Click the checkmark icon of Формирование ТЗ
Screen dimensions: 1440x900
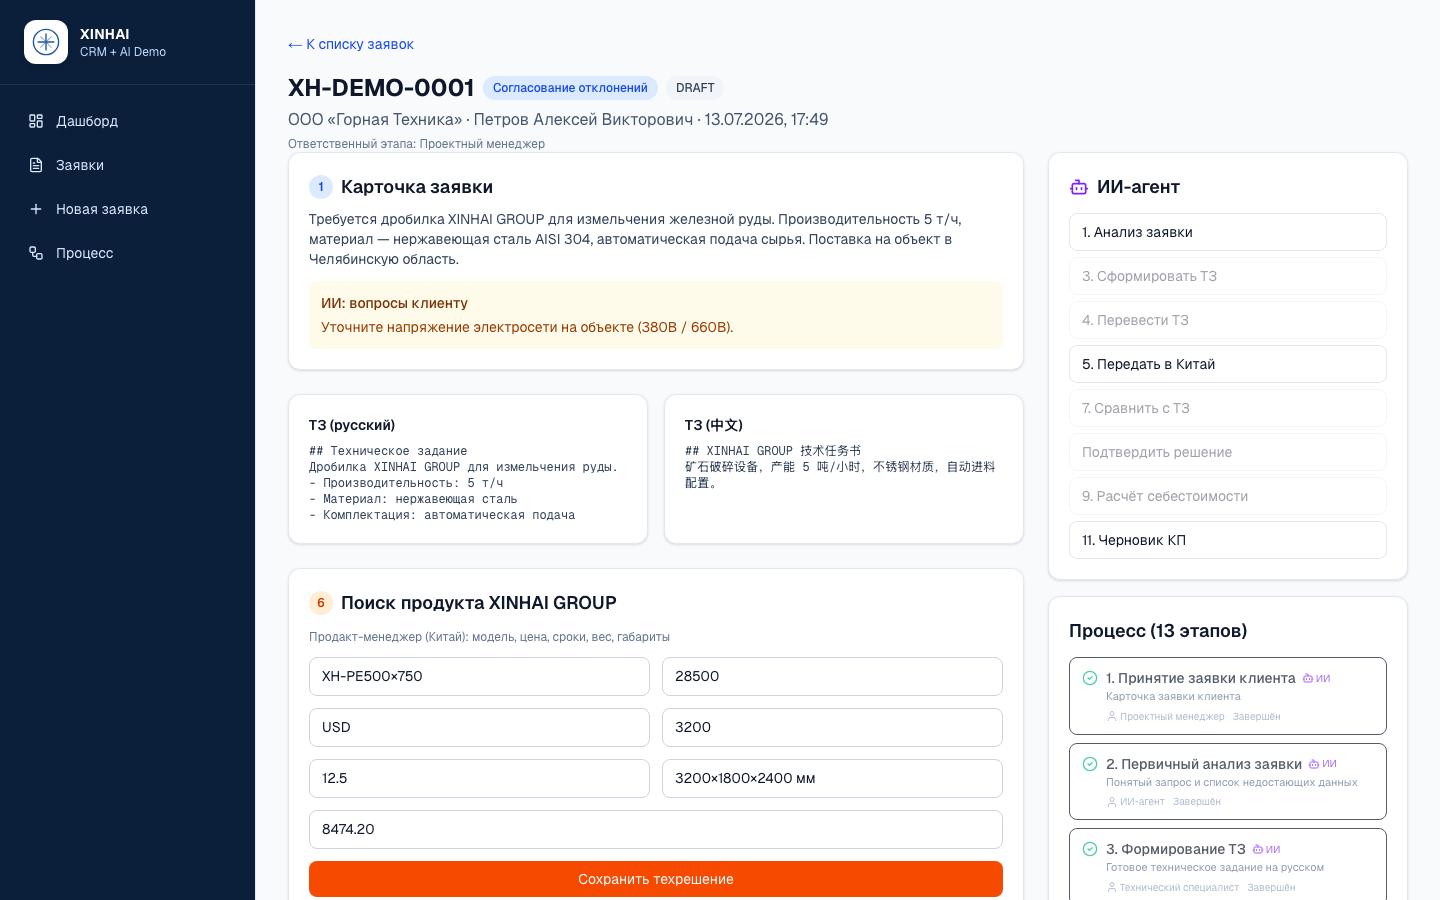pos(1090,849)
